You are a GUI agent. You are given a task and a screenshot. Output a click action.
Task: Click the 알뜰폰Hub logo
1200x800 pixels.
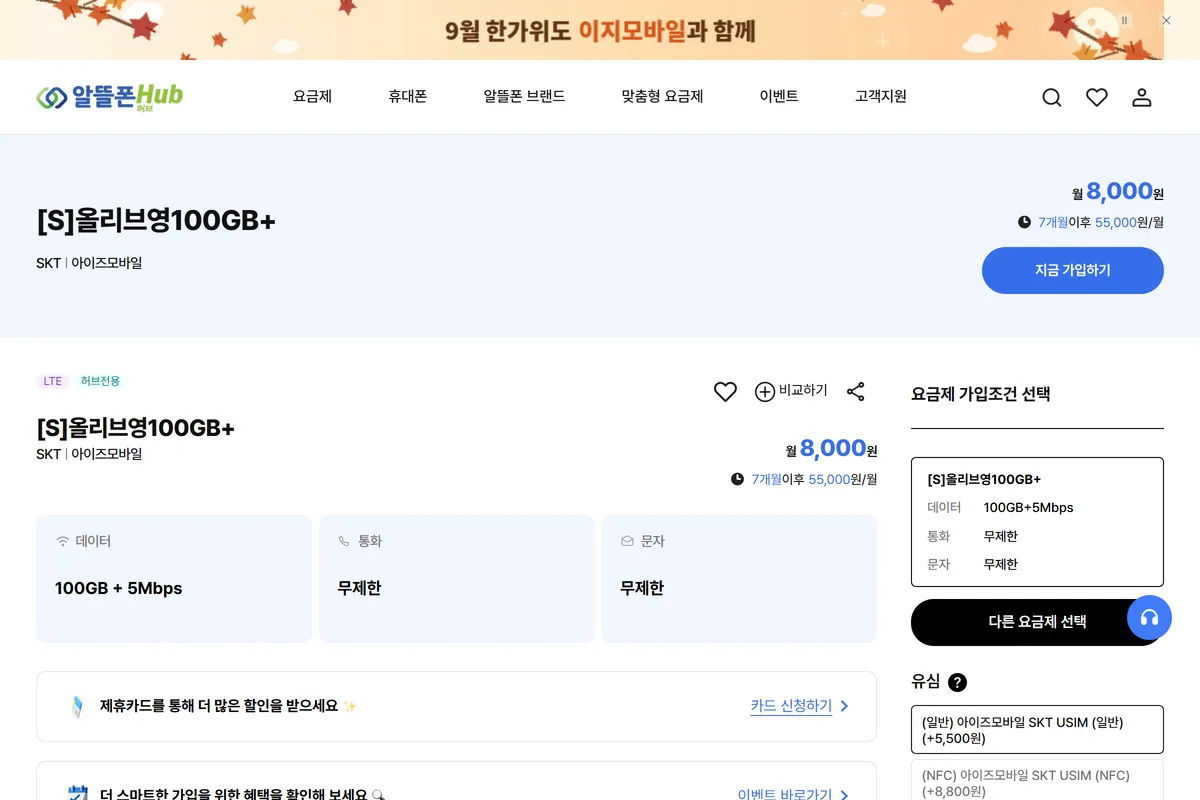(110, 97)
